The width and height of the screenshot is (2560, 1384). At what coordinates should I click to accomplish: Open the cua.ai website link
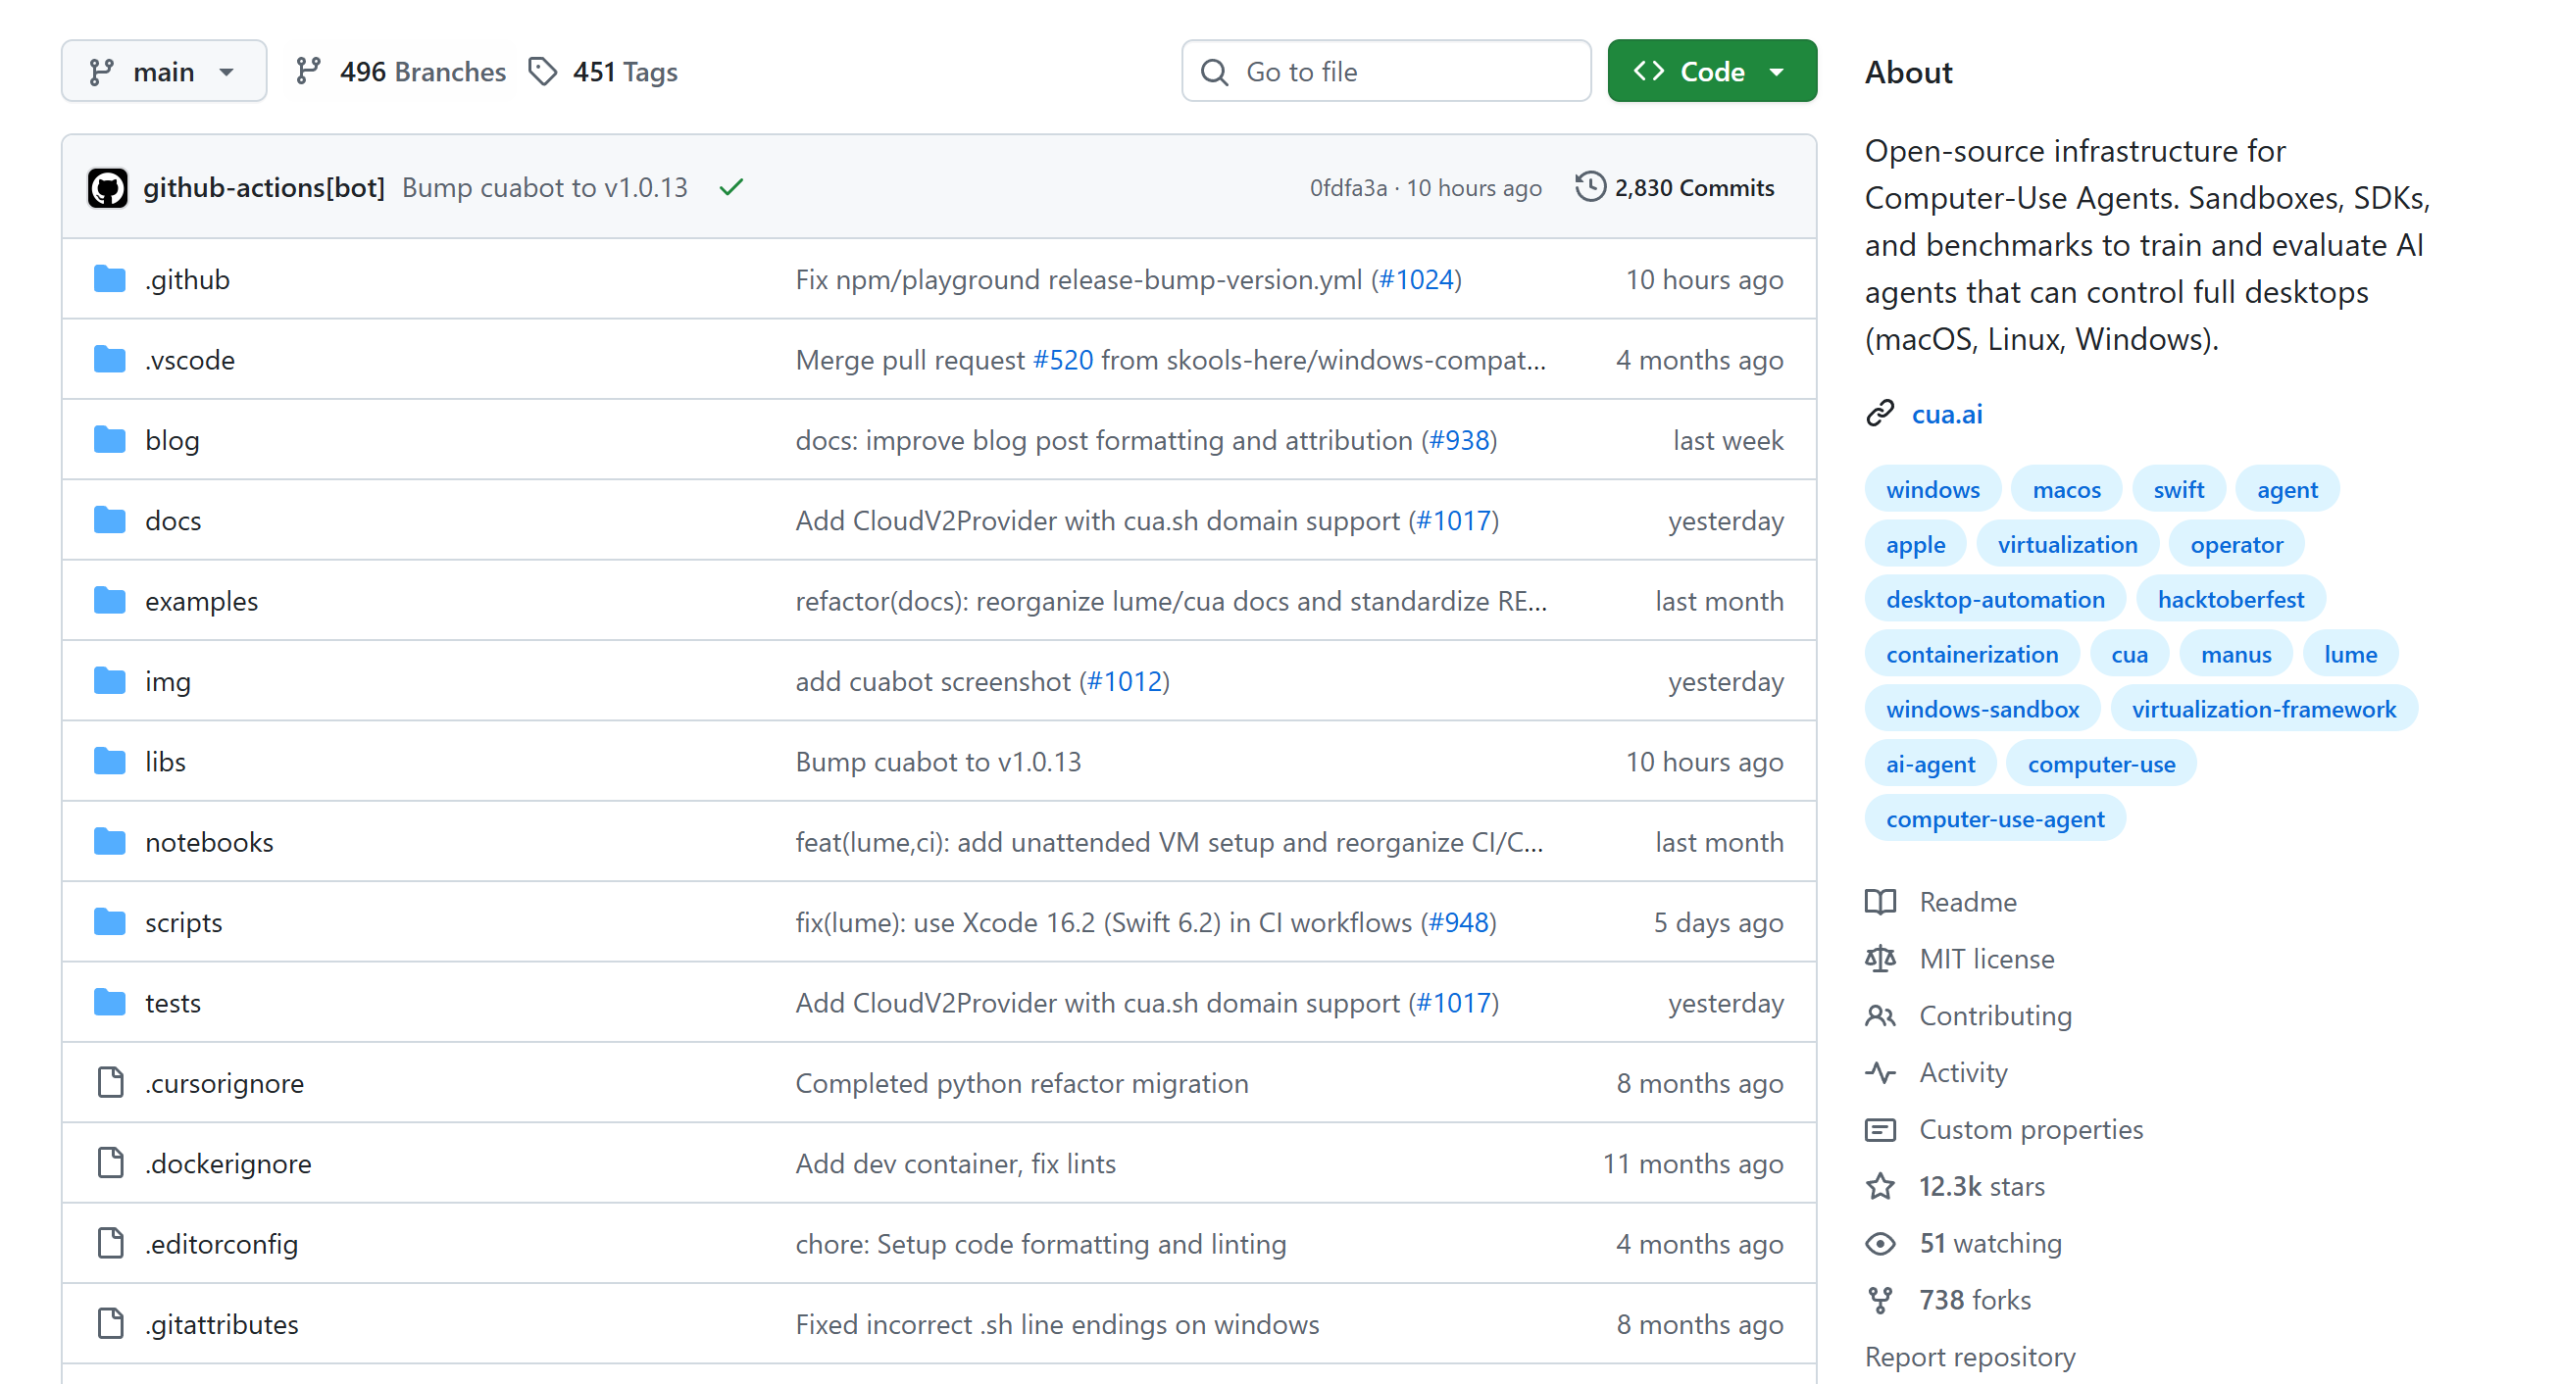(x=1946, y=414)
